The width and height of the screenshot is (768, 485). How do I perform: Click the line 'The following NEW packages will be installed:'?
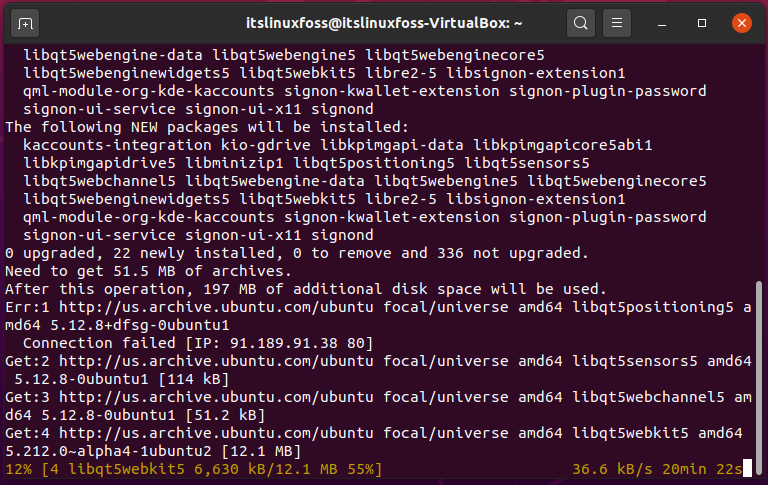tap(207, 127)
